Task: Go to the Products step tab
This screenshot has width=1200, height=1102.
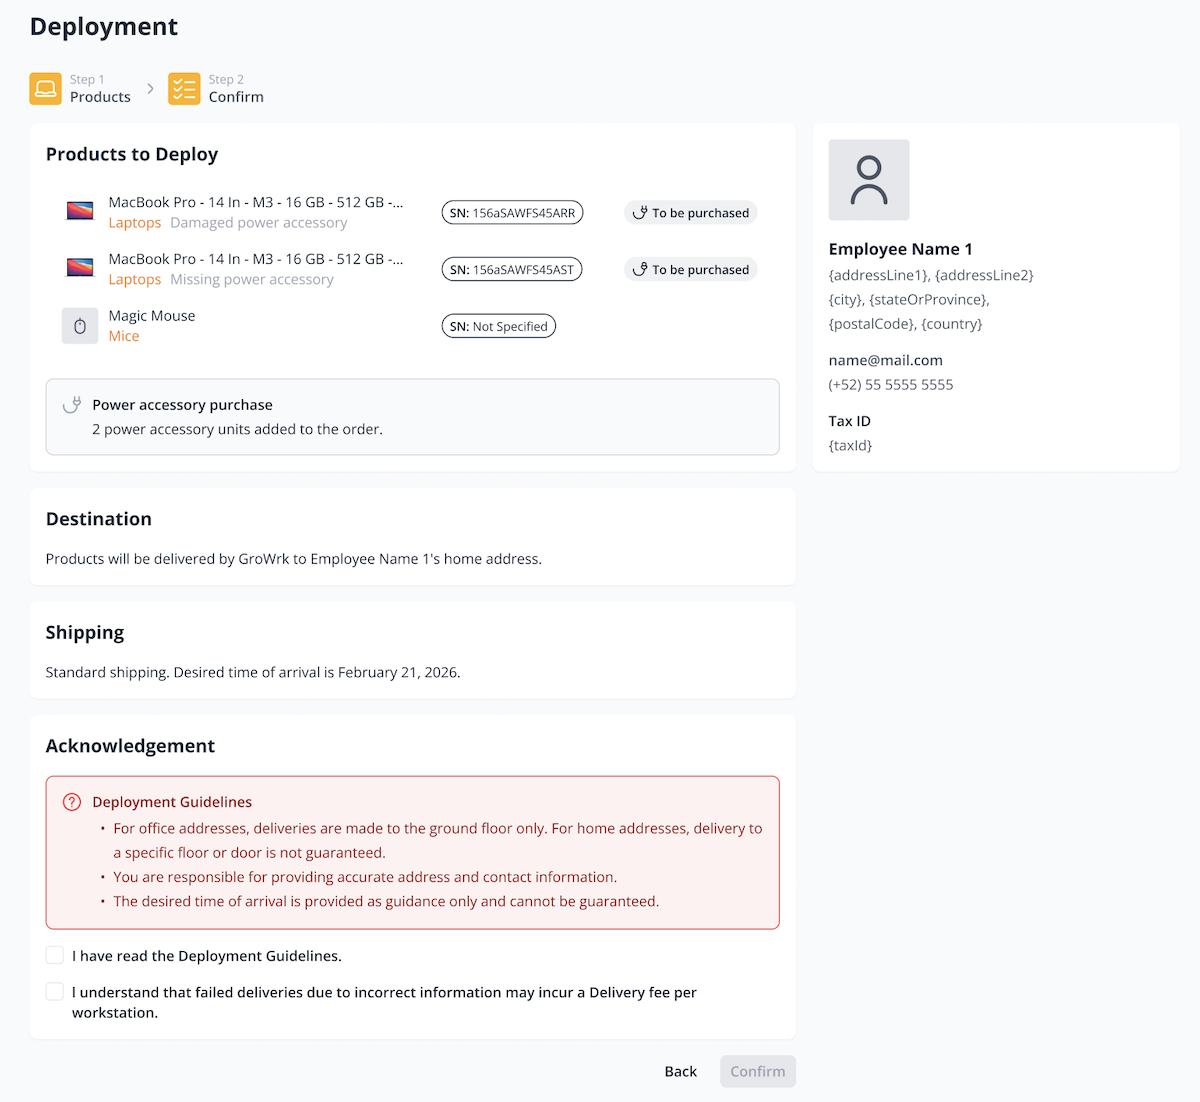Action: 81,89
